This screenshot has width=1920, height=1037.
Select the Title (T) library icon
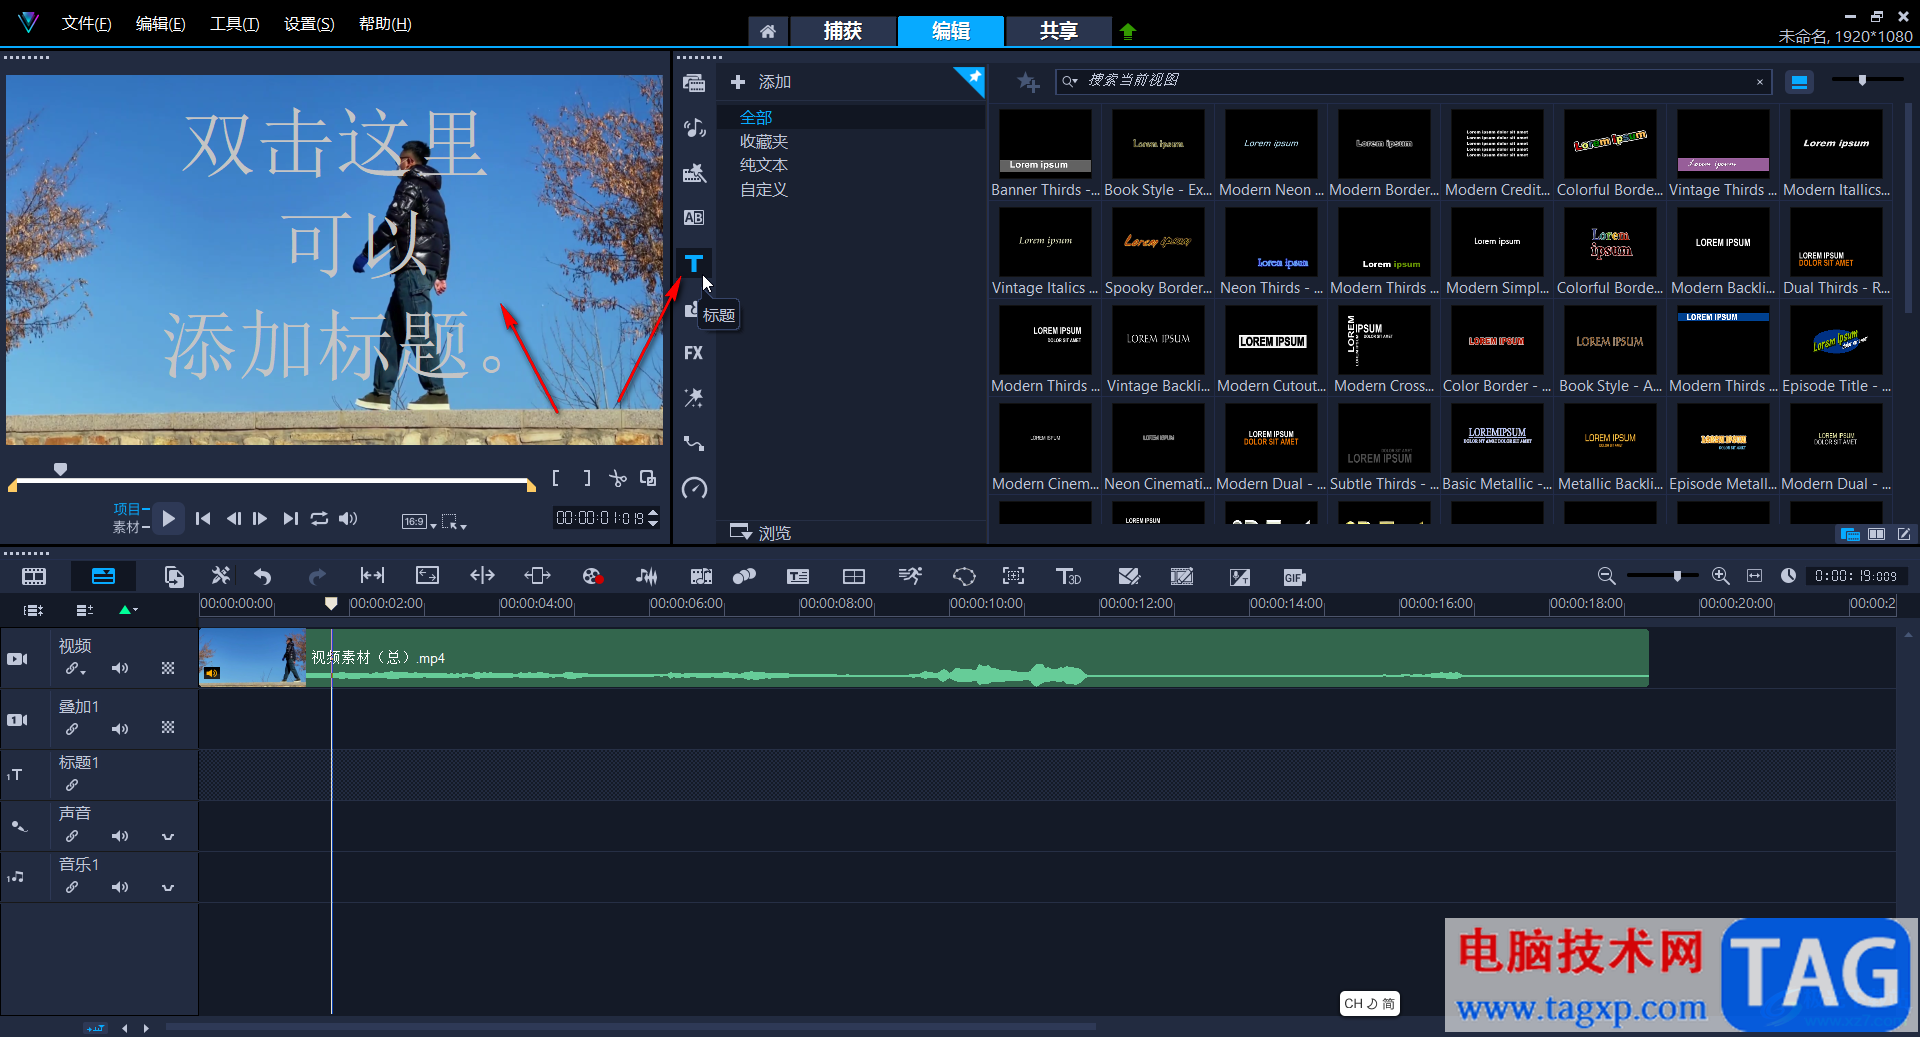[x=693, y=263]
